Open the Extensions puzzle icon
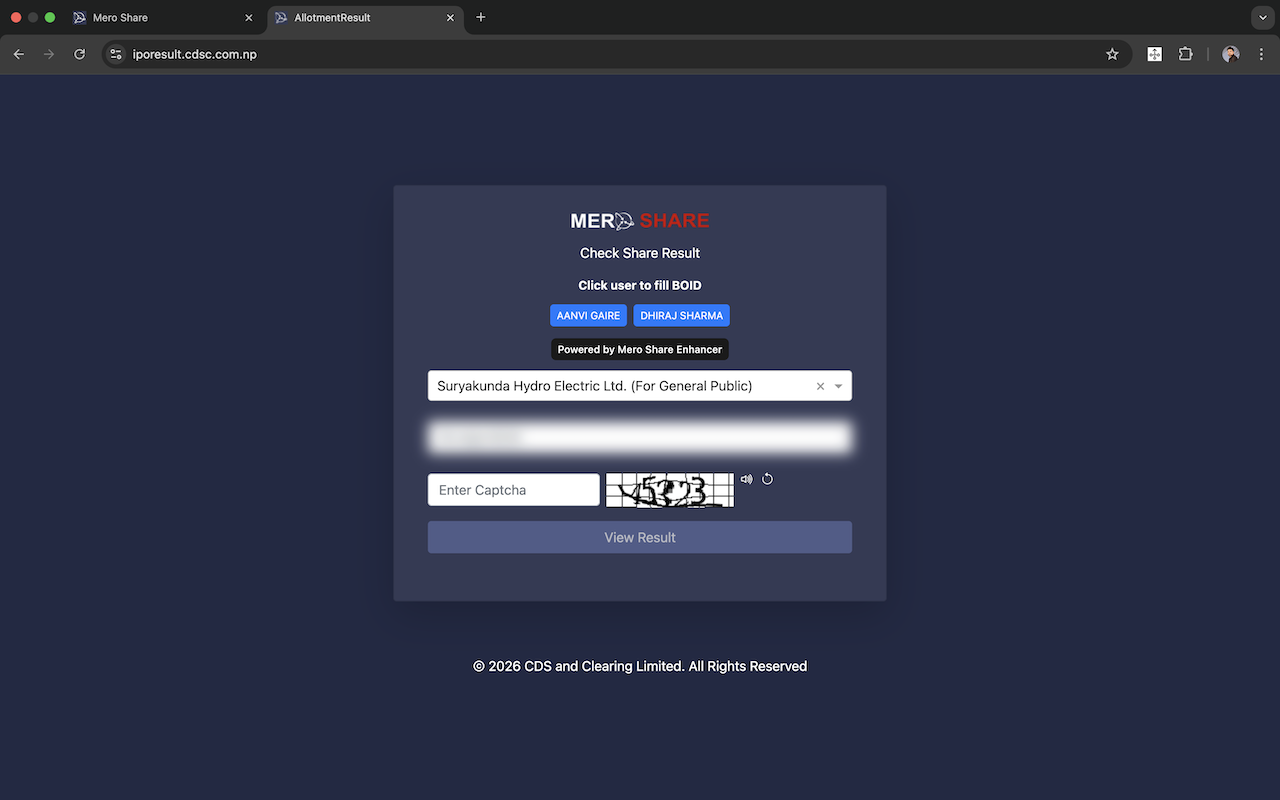The width and height of the screenshot is (1280, 800). (x=1186, y=54)
